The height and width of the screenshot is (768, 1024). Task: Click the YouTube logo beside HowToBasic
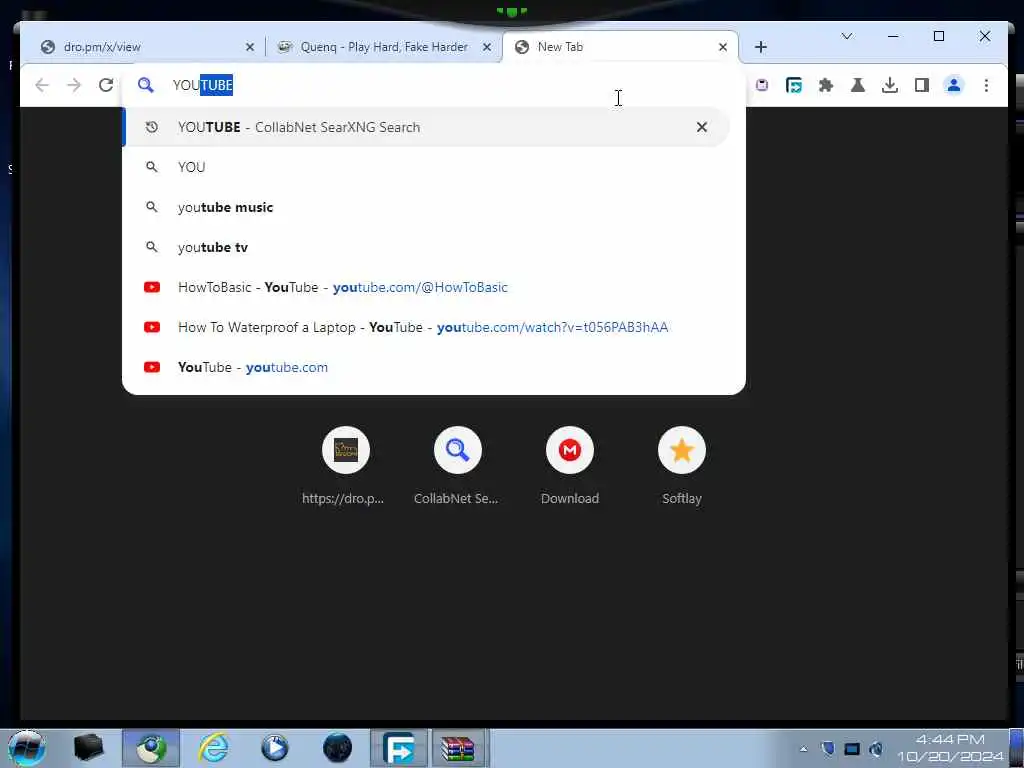tap(152, 287)
